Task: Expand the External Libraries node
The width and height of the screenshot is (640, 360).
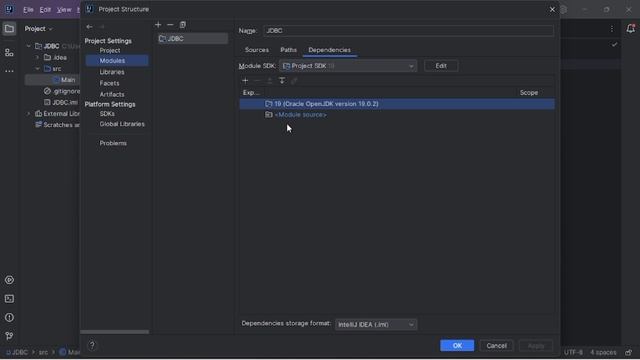Action: pos(29,113)
